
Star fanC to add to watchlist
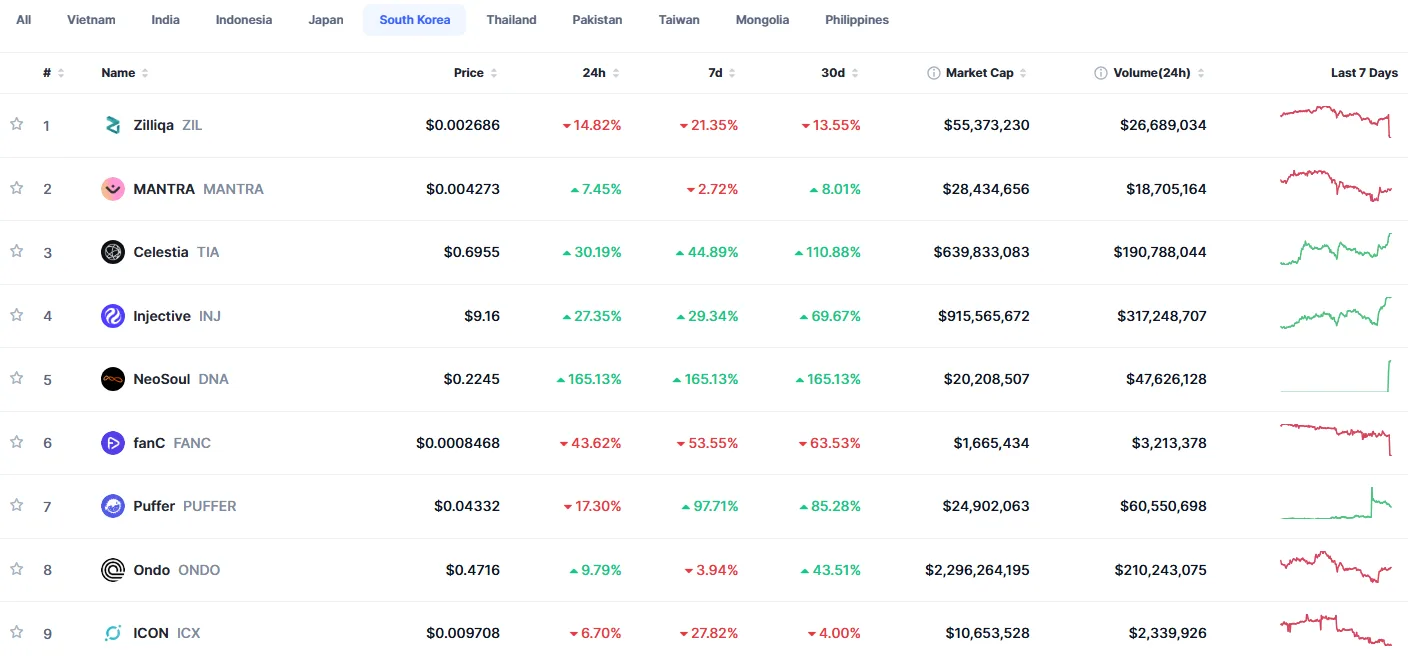tap(16, 442)
